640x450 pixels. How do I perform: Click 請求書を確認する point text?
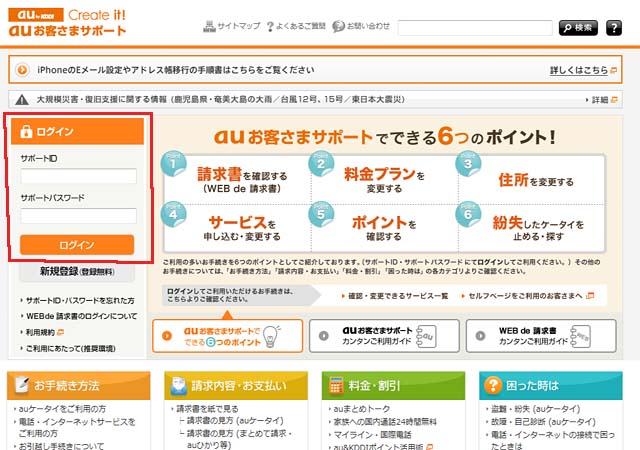[242, 180]
